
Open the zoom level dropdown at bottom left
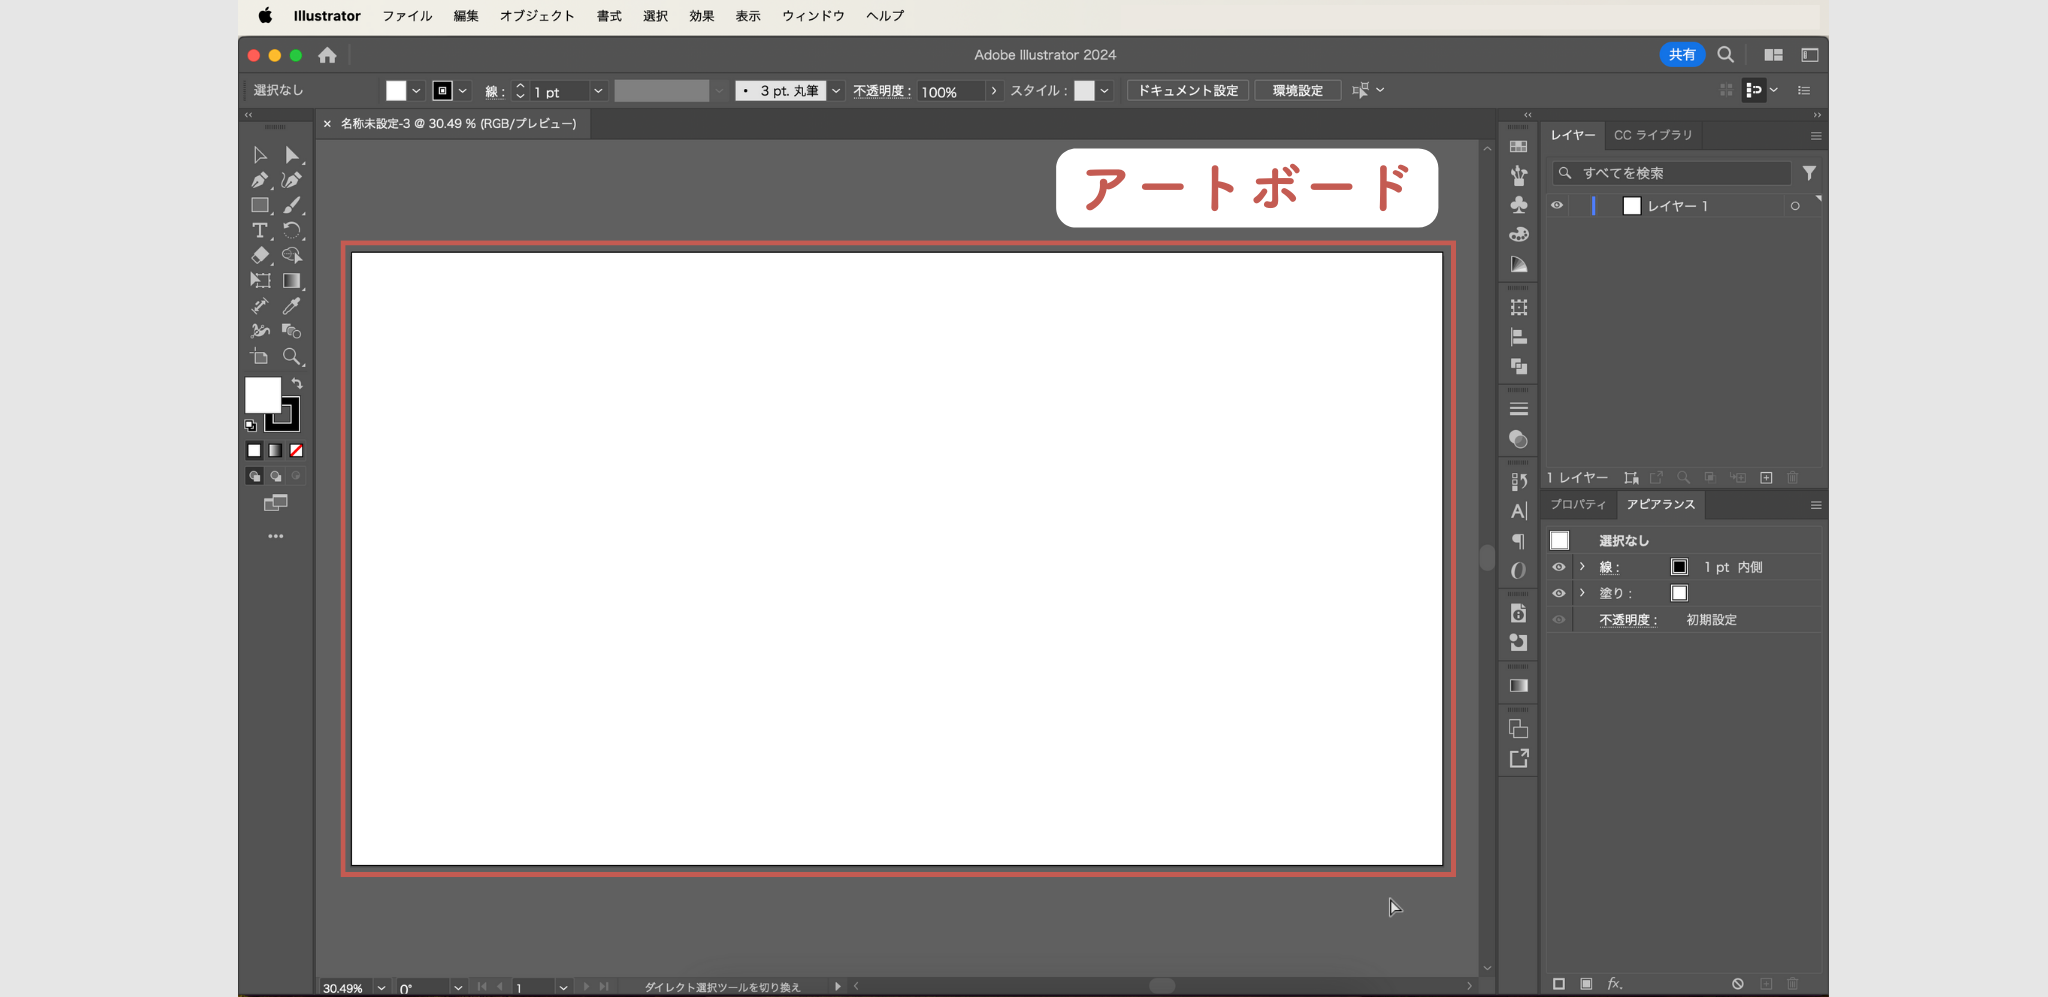pos(381,987)
